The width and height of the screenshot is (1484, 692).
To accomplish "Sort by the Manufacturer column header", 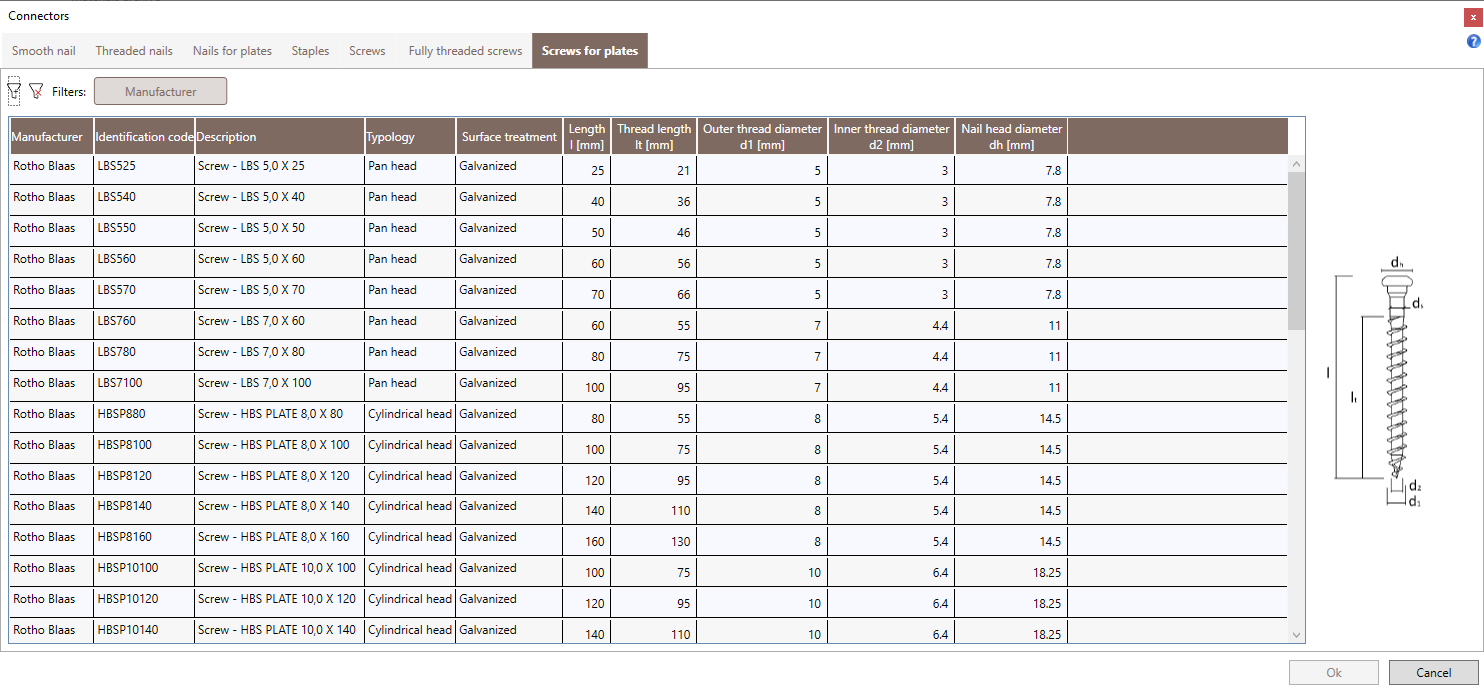I will (52, 137).
